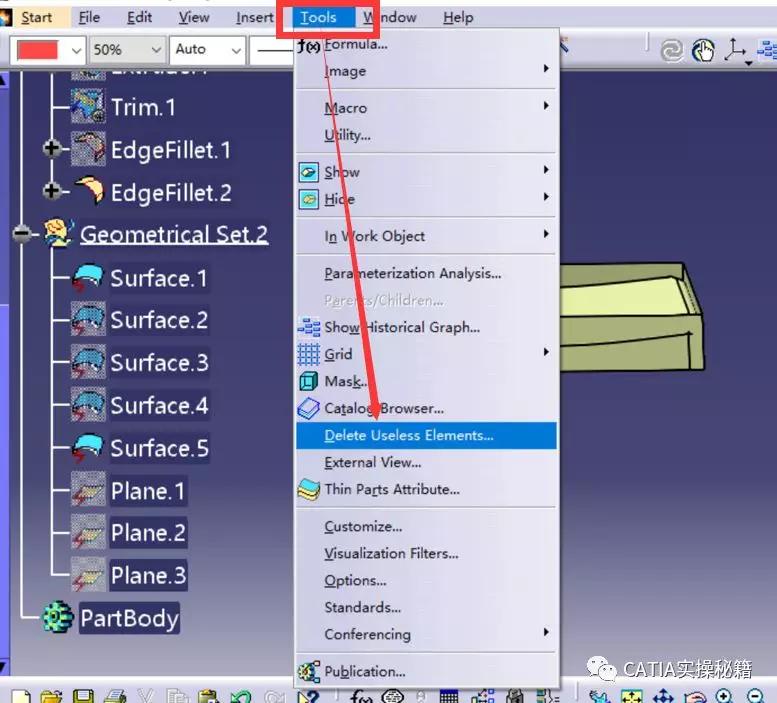Click the Paste clipboard icon
The height and width of the screenshot is (703, 777).
point(209,696)
